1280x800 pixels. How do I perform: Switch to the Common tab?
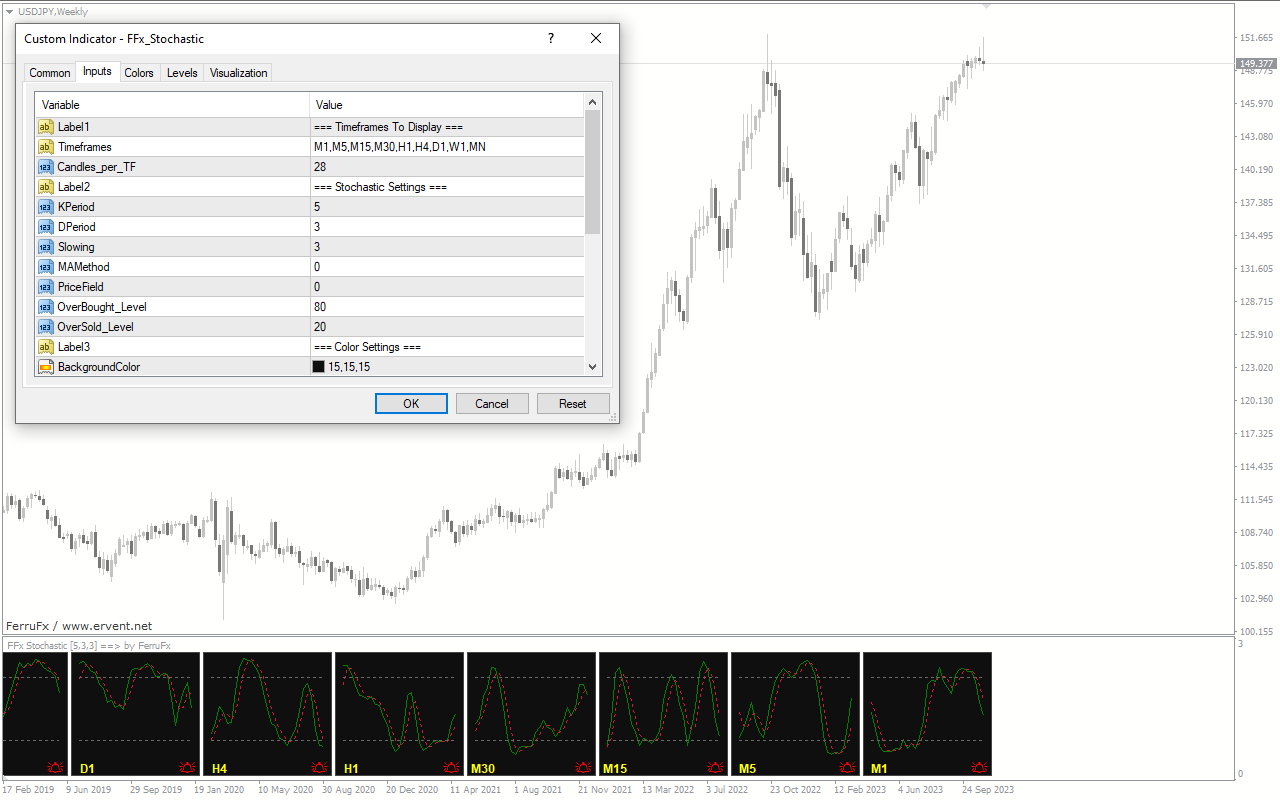pyautogui.click(x=50, y=73)
